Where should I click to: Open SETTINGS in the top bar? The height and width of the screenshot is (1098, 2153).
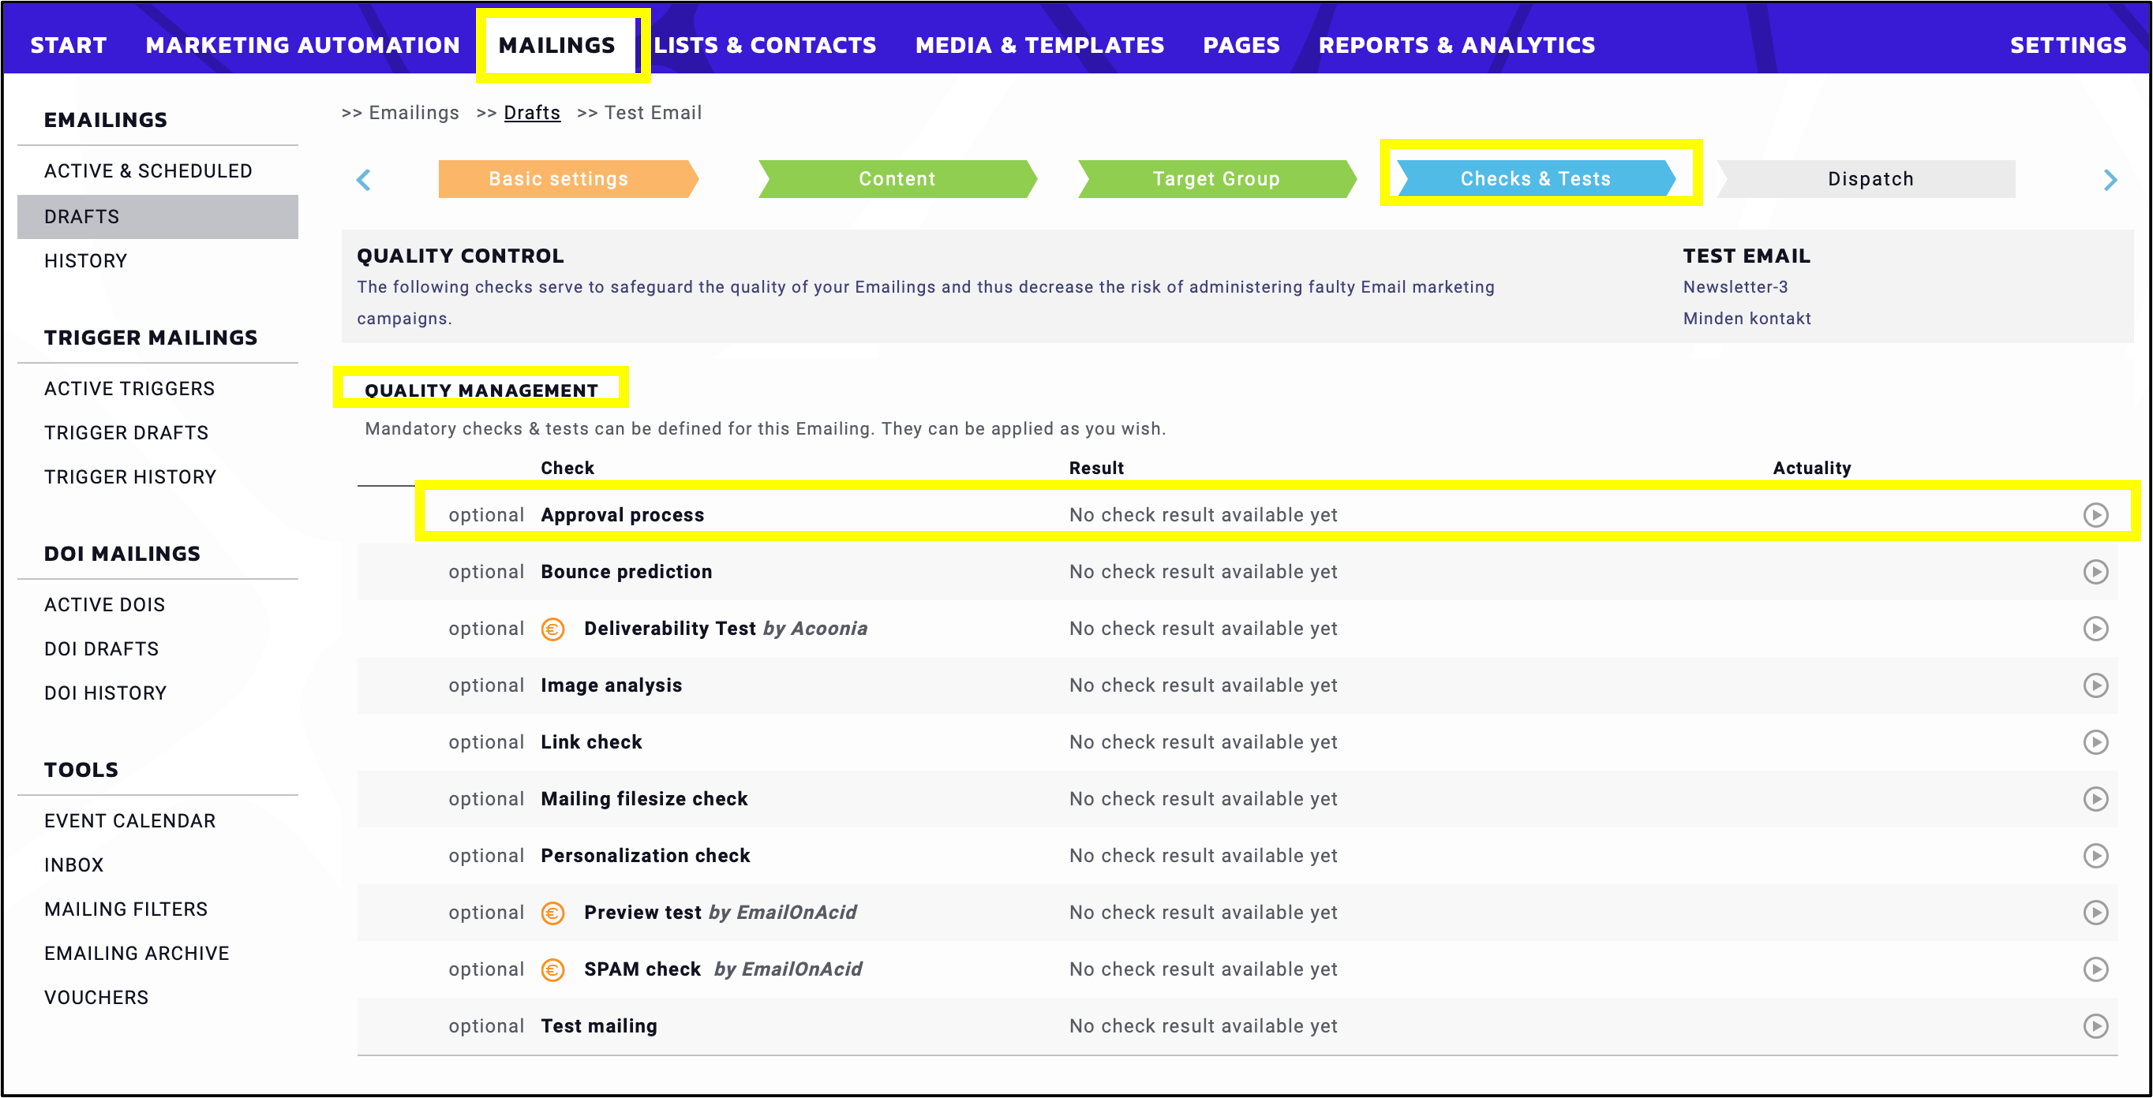[2068, 45]
